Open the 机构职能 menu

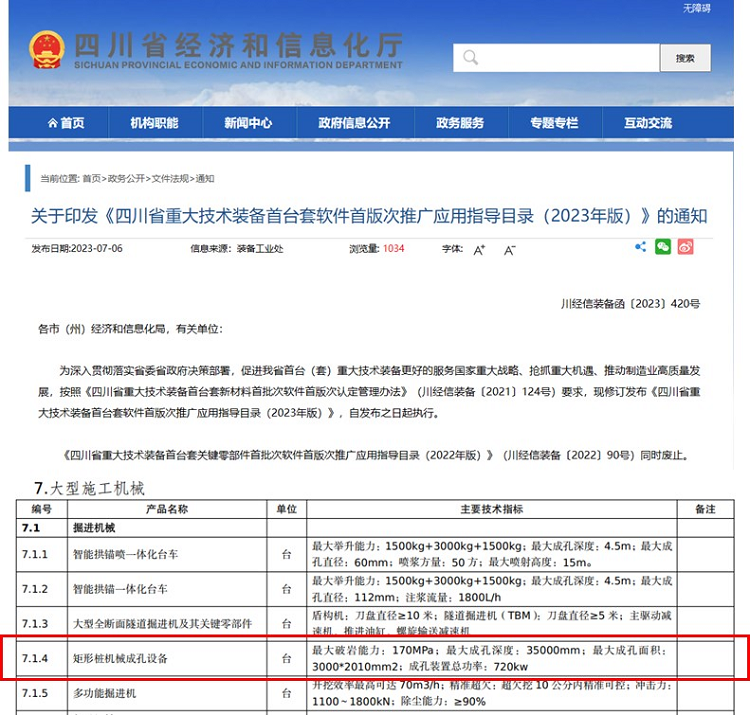(x=154, y=123)
